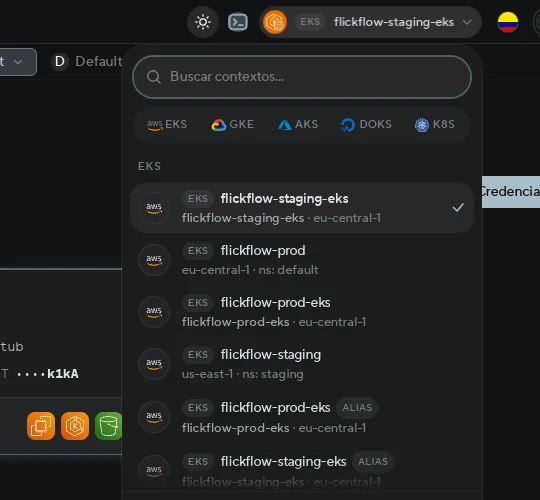Click the orange EKS cluster icon in header
This screenshot has width=540, height=500.
(275, 22)
